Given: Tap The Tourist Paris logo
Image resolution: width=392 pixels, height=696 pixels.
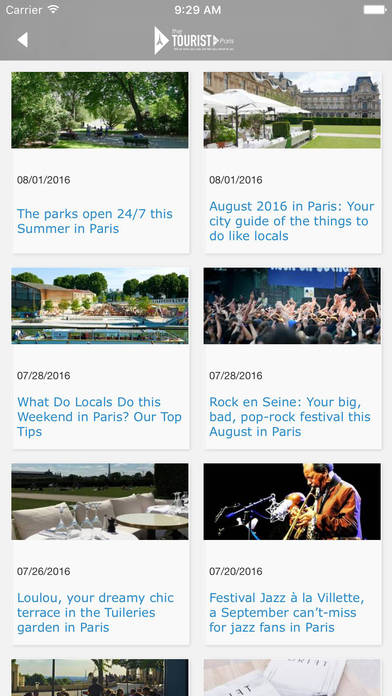Looking at the screenshot, I should [194, 40].
